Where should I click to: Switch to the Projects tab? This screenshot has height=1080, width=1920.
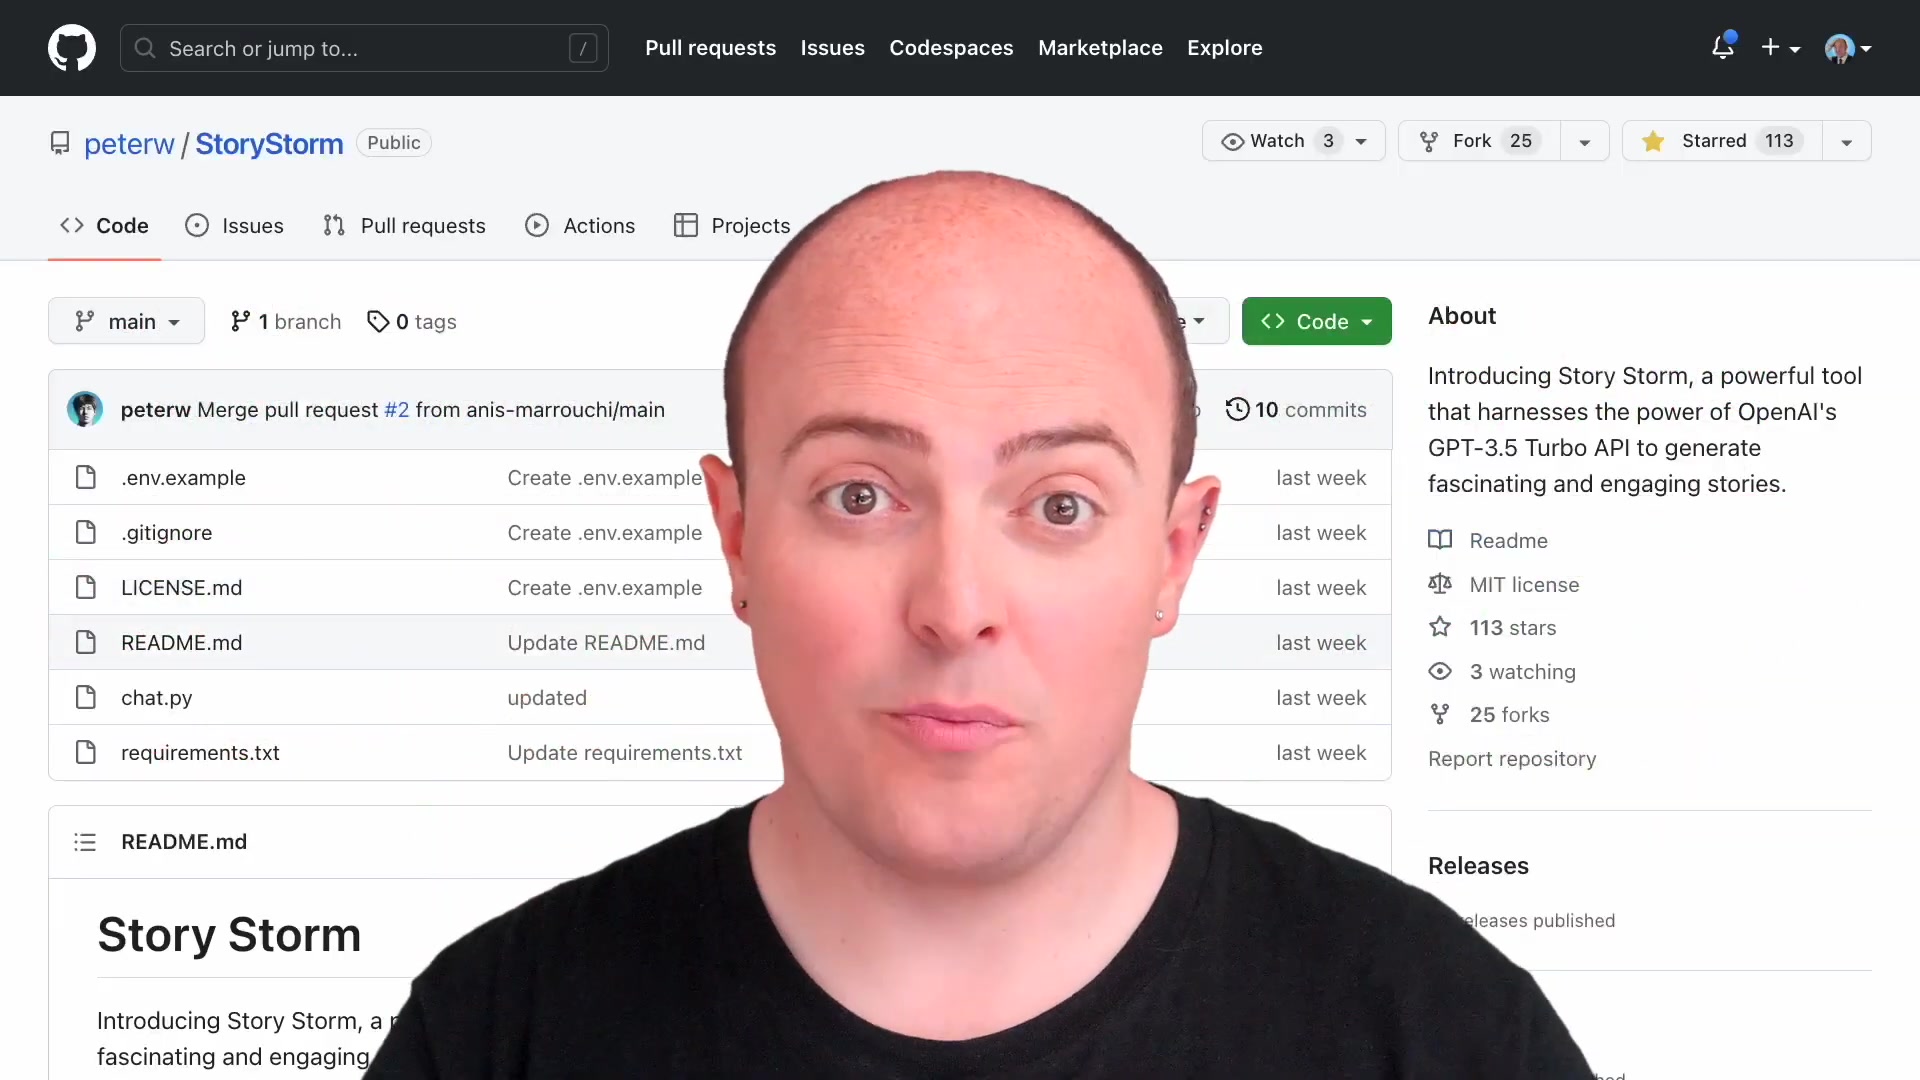pos(732,226)
